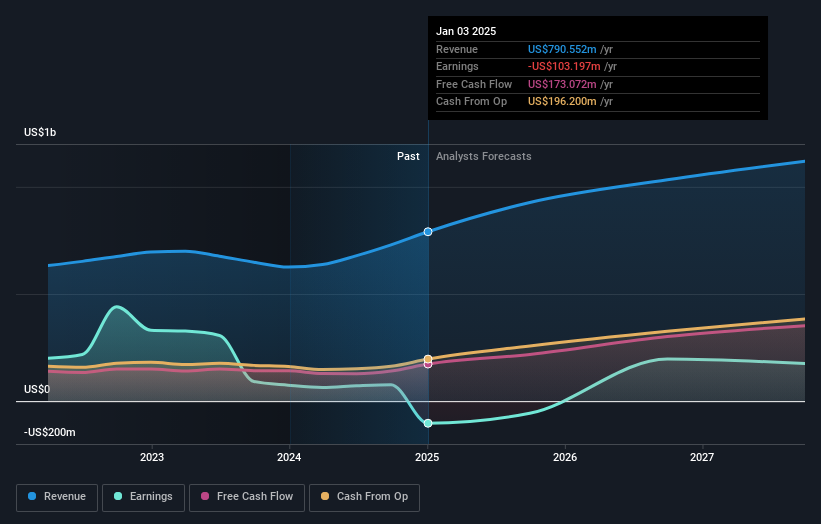Click the 2024 x-axis label
The height and width of the screenshot is (524, 821).
click(289, 457)
